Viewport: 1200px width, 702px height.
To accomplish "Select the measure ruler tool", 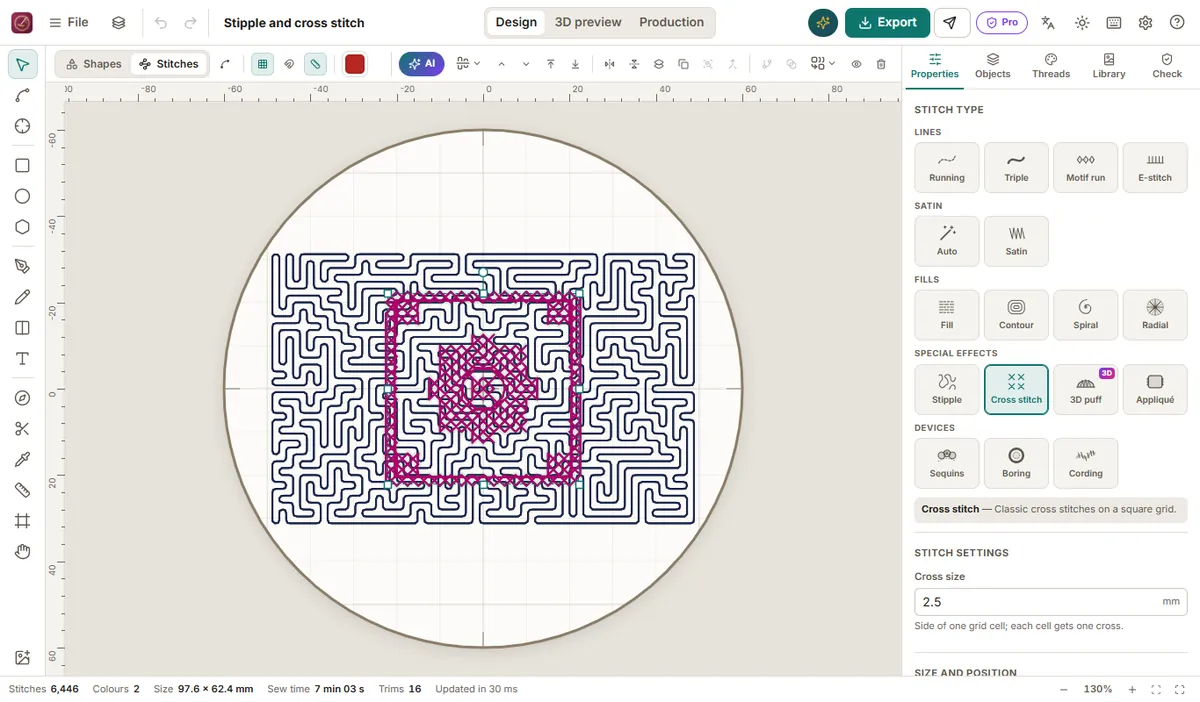I will (x=22, y=490).
